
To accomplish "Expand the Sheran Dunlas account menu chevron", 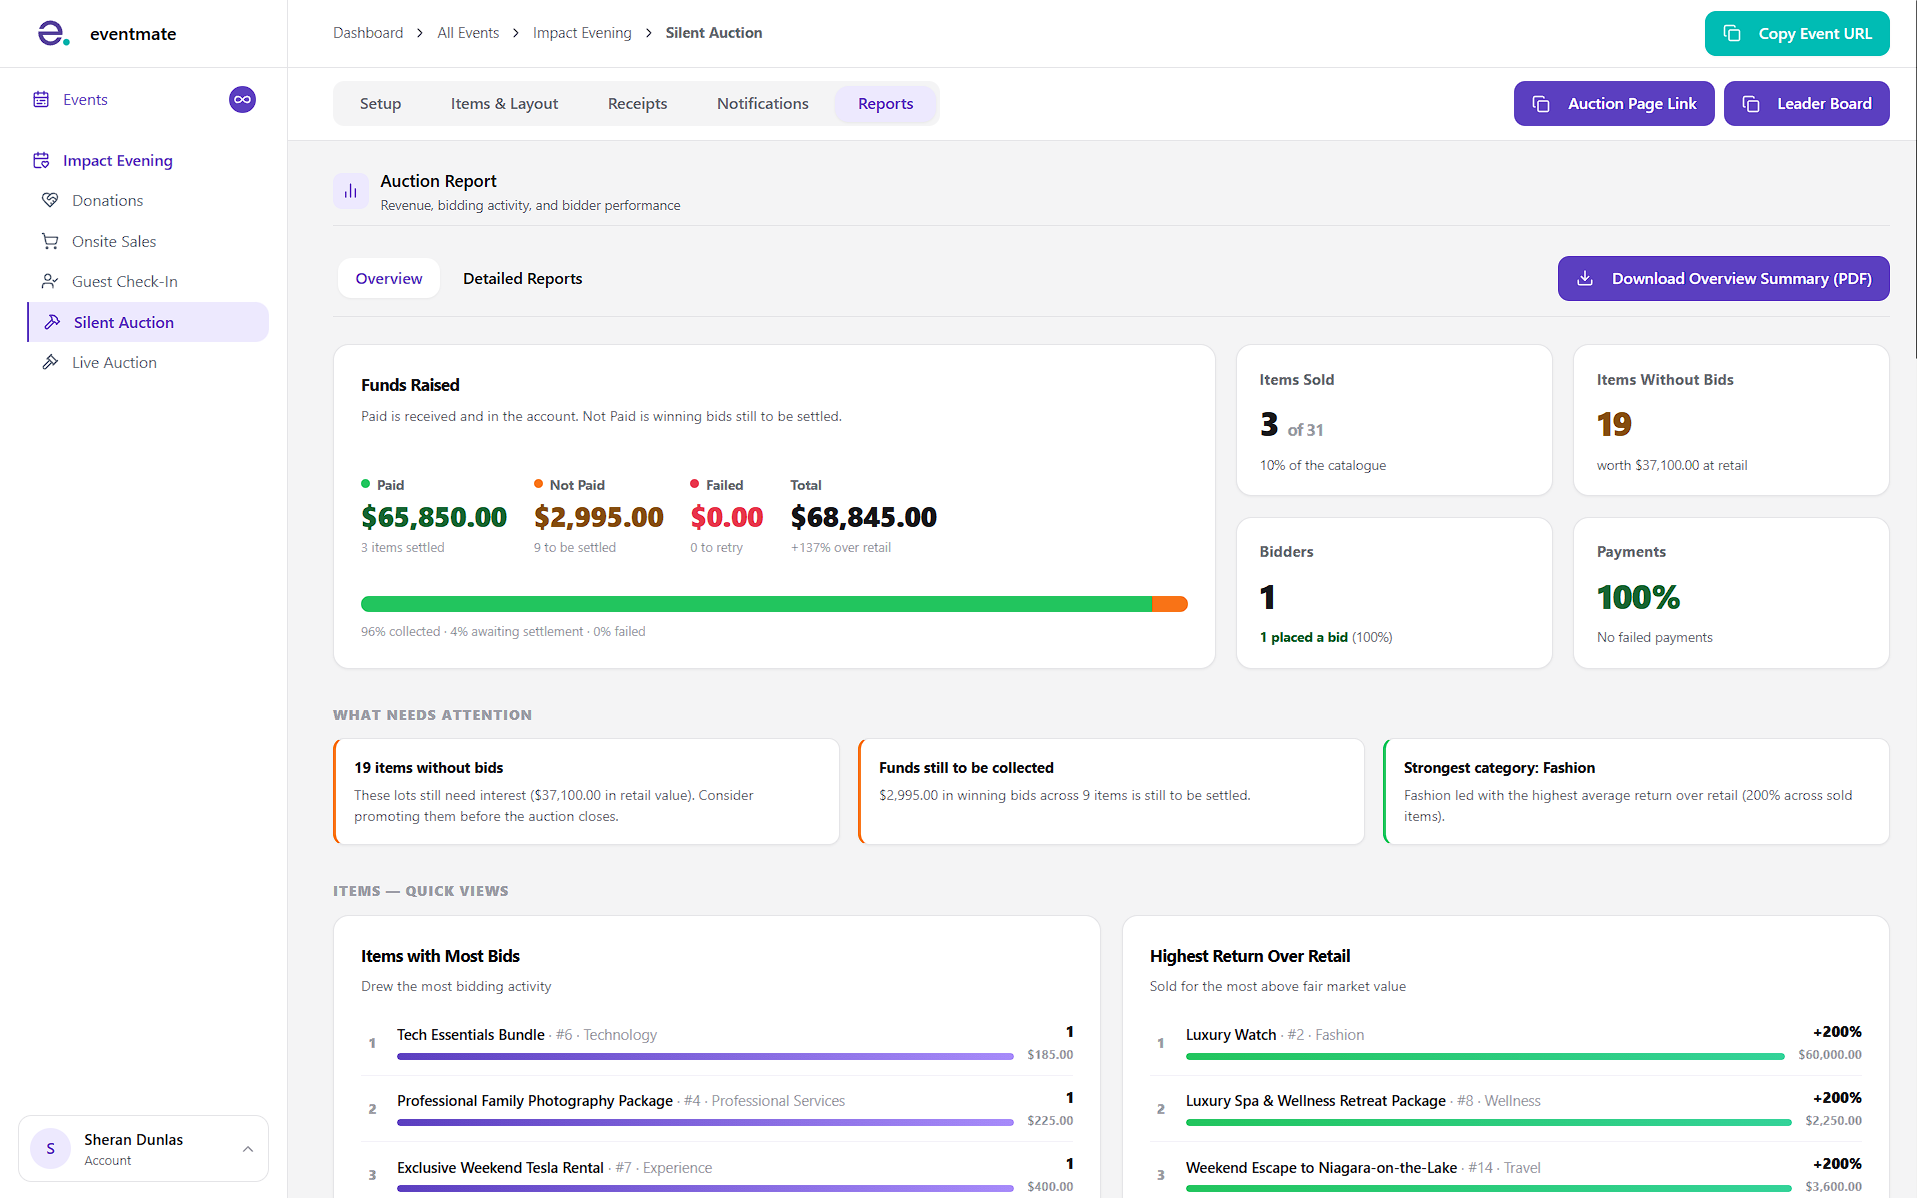I will click(x=248, y=1149).
